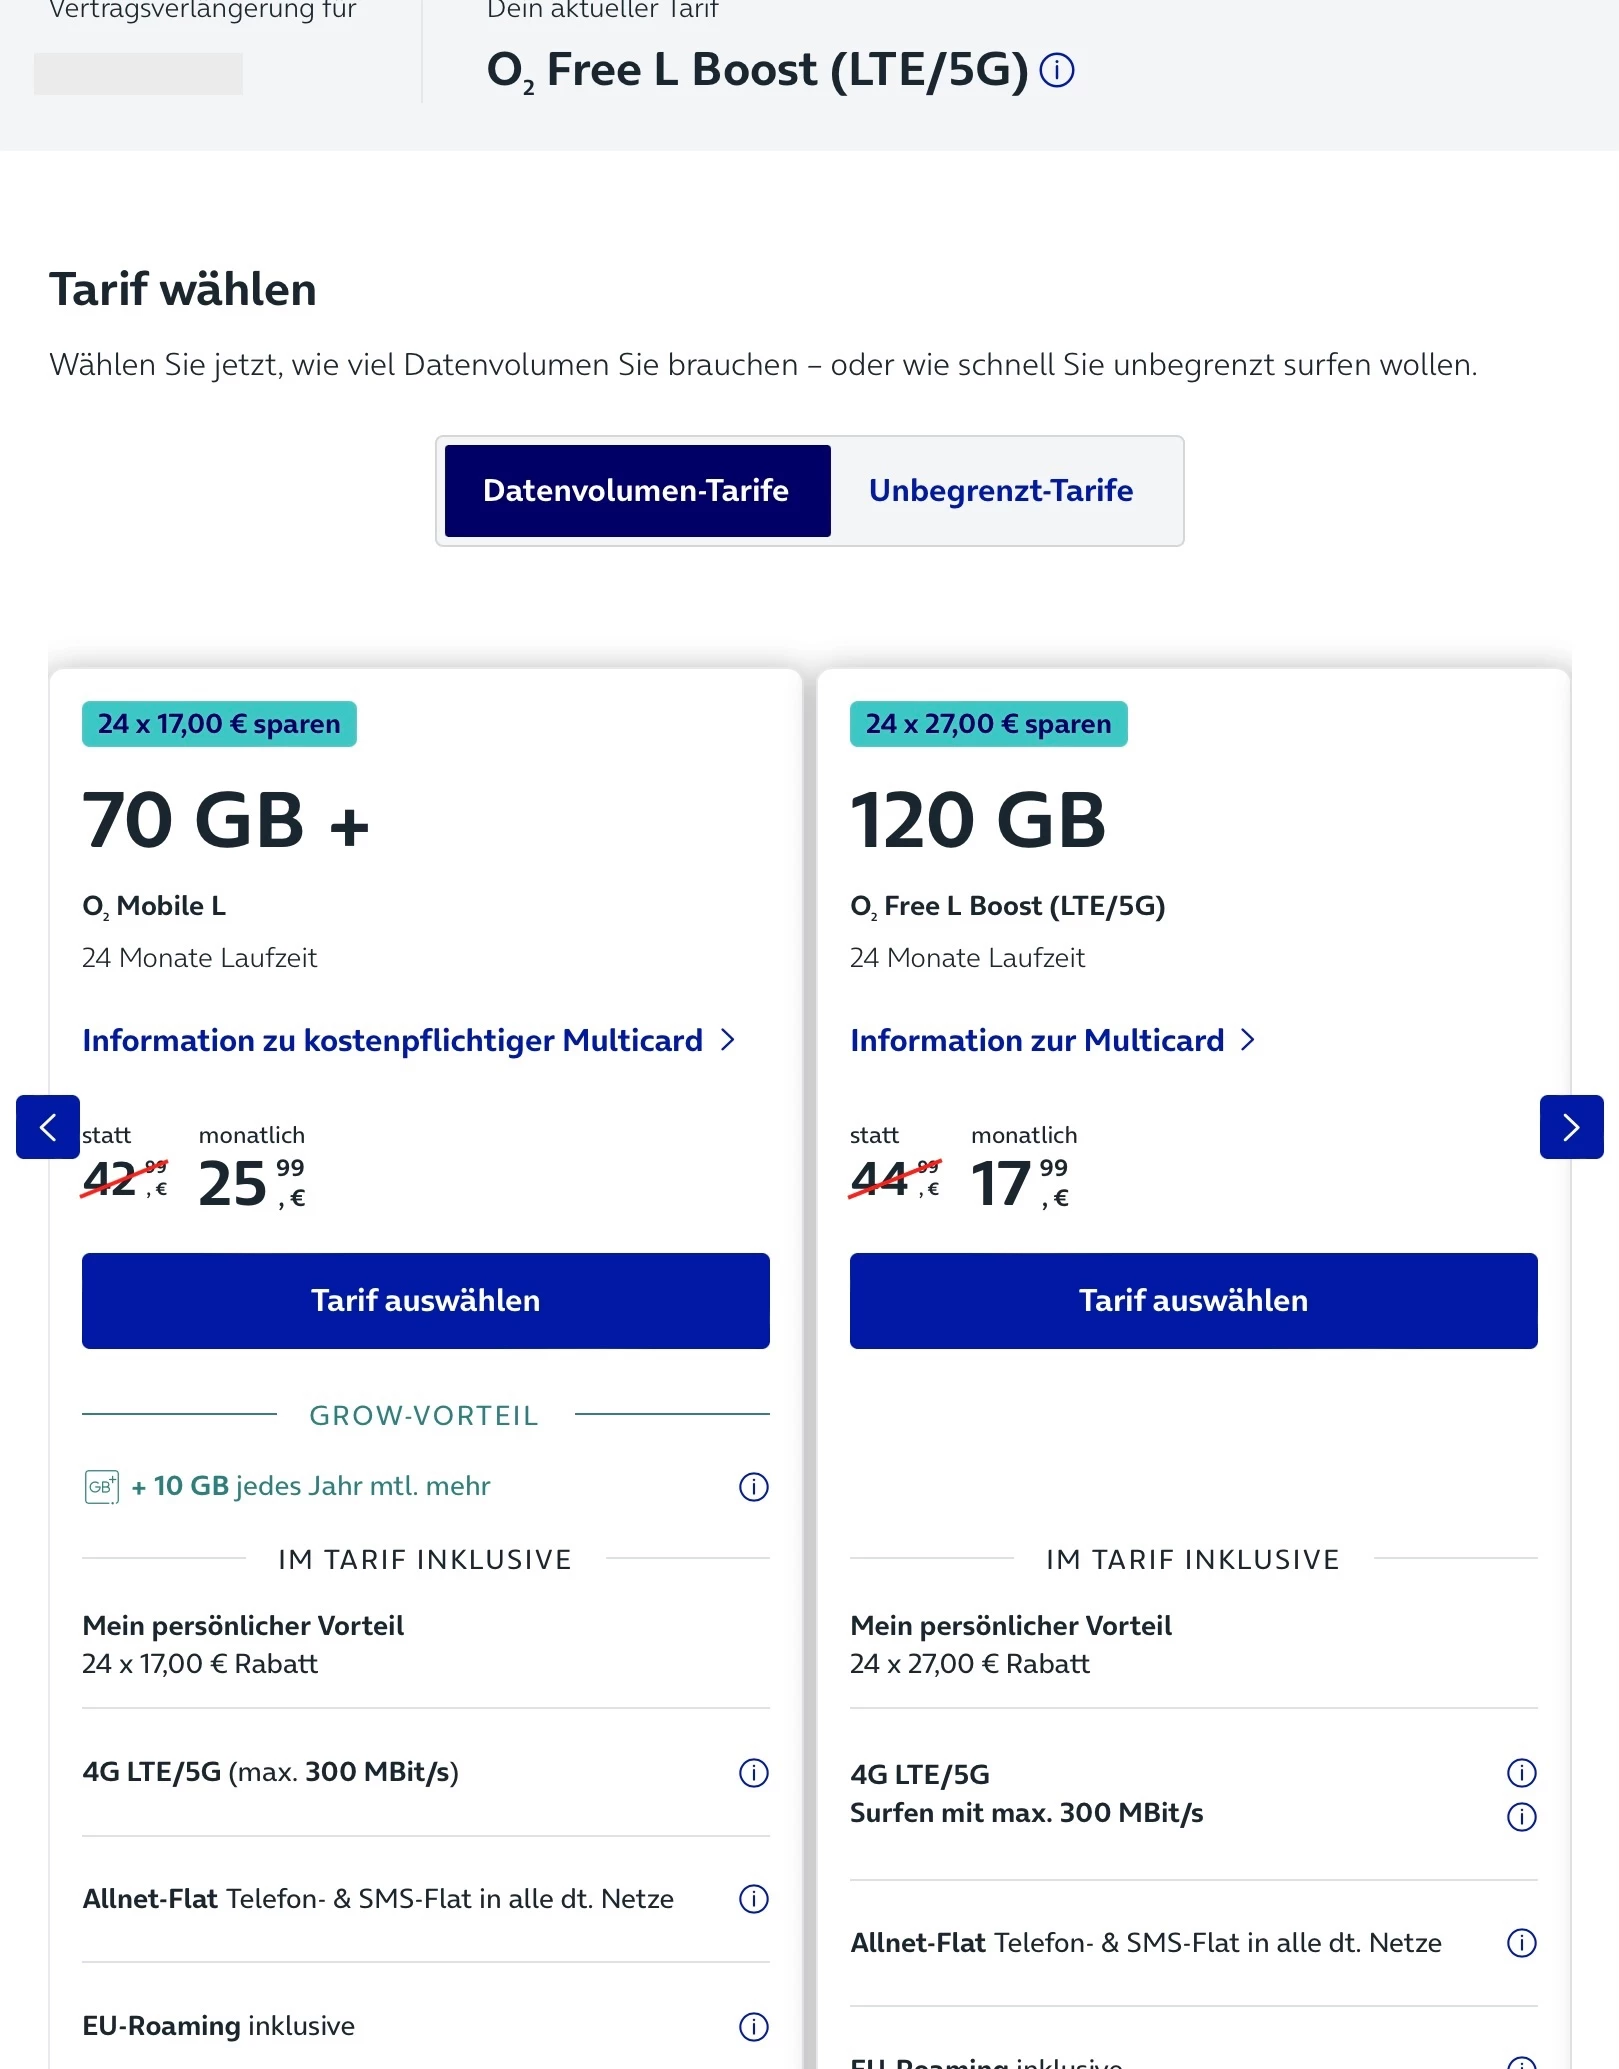1619x2069 pixels.
Task: Open Allnet-Flat info in O2 Mobile L card
Action: (753, 1899)
